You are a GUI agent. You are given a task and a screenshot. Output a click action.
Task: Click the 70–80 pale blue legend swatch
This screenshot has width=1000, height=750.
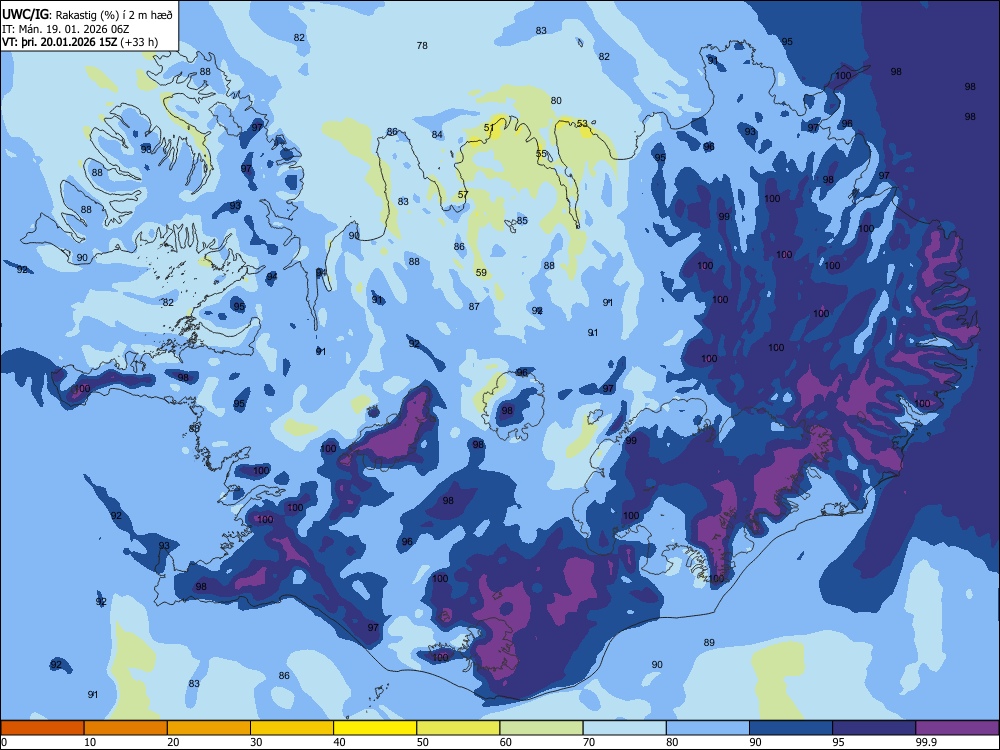(624, 728)
